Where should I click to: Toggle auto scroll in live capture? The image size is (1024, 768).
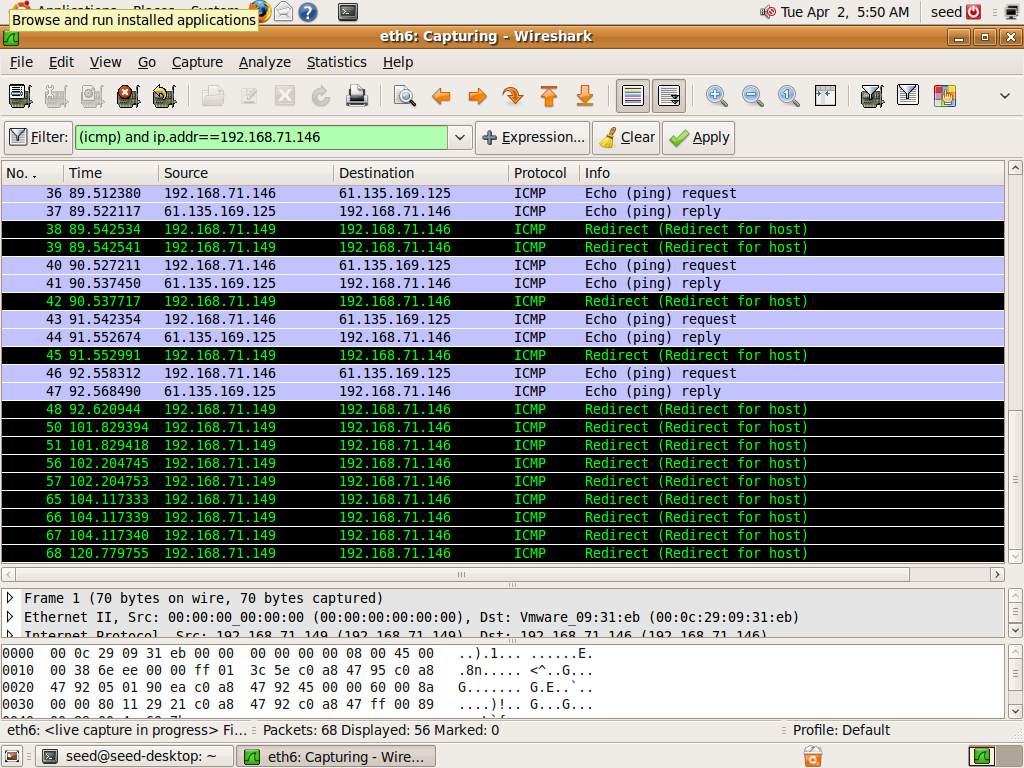point(669,96)
